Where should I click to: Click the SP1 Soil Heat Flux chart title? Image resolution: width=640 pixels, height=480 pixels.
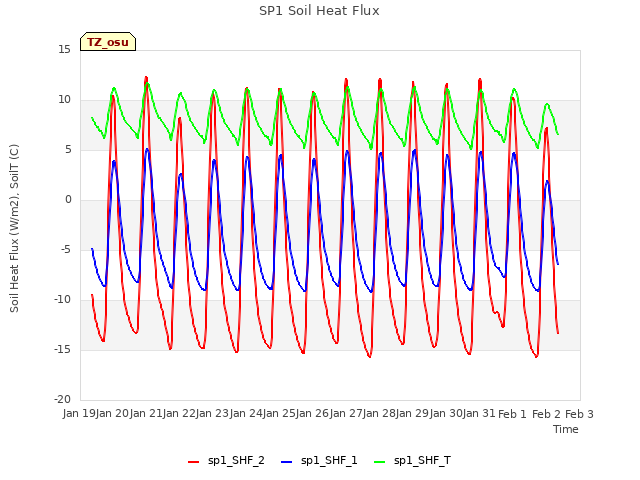point(319,11)
